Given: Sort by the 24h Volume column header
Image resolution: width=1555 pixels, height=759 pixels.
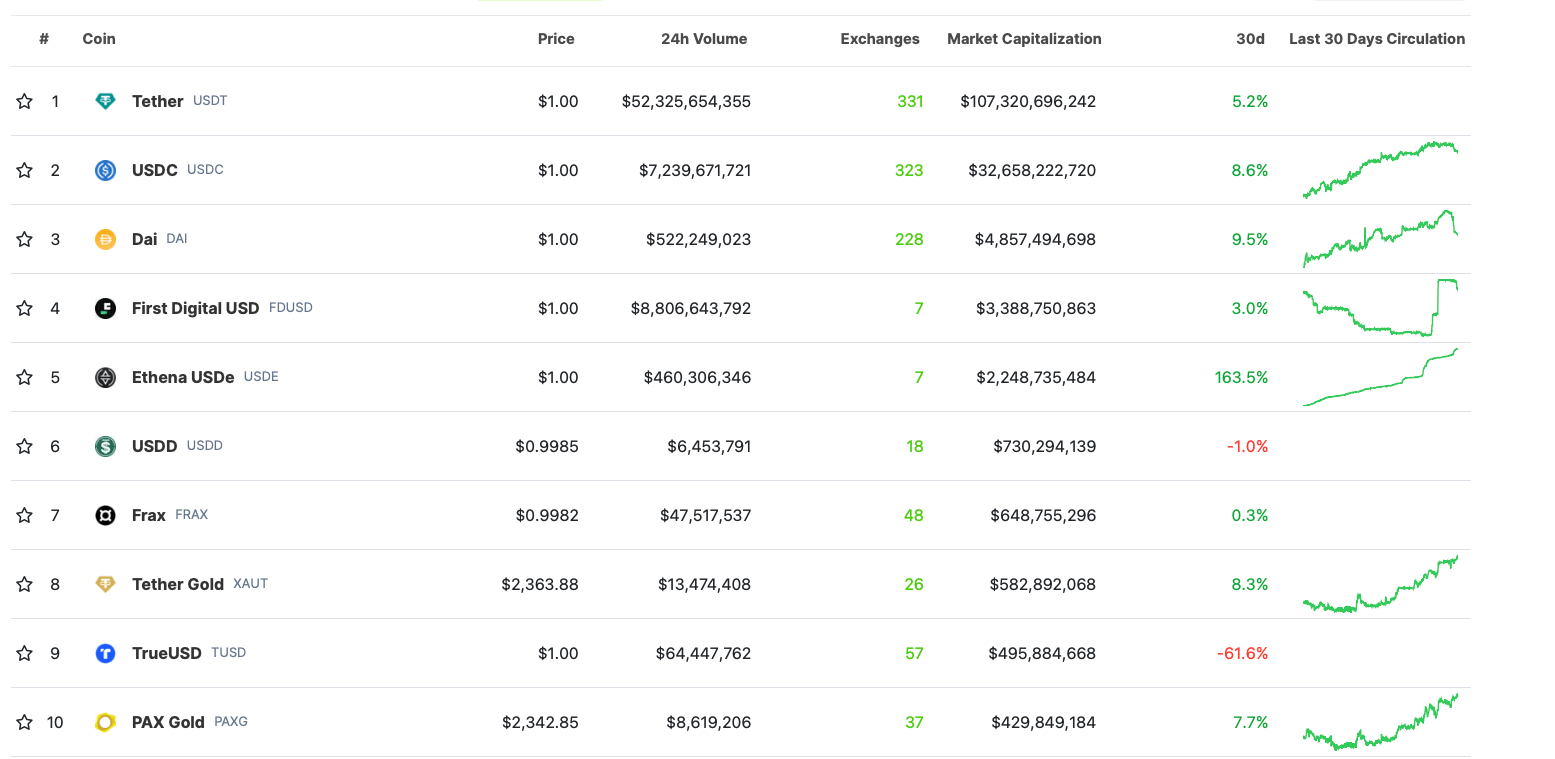Looking at the screenshot, I should [704, 39].
